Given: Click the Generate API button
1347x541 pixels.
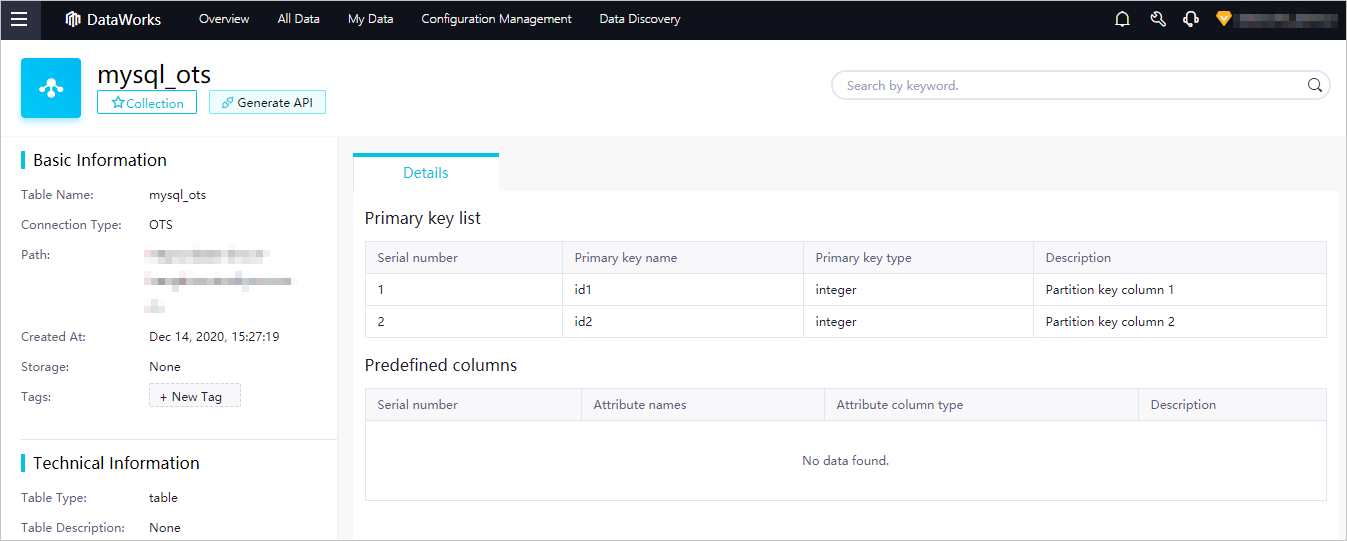Looking at the screenshot, I should (267, 103).
